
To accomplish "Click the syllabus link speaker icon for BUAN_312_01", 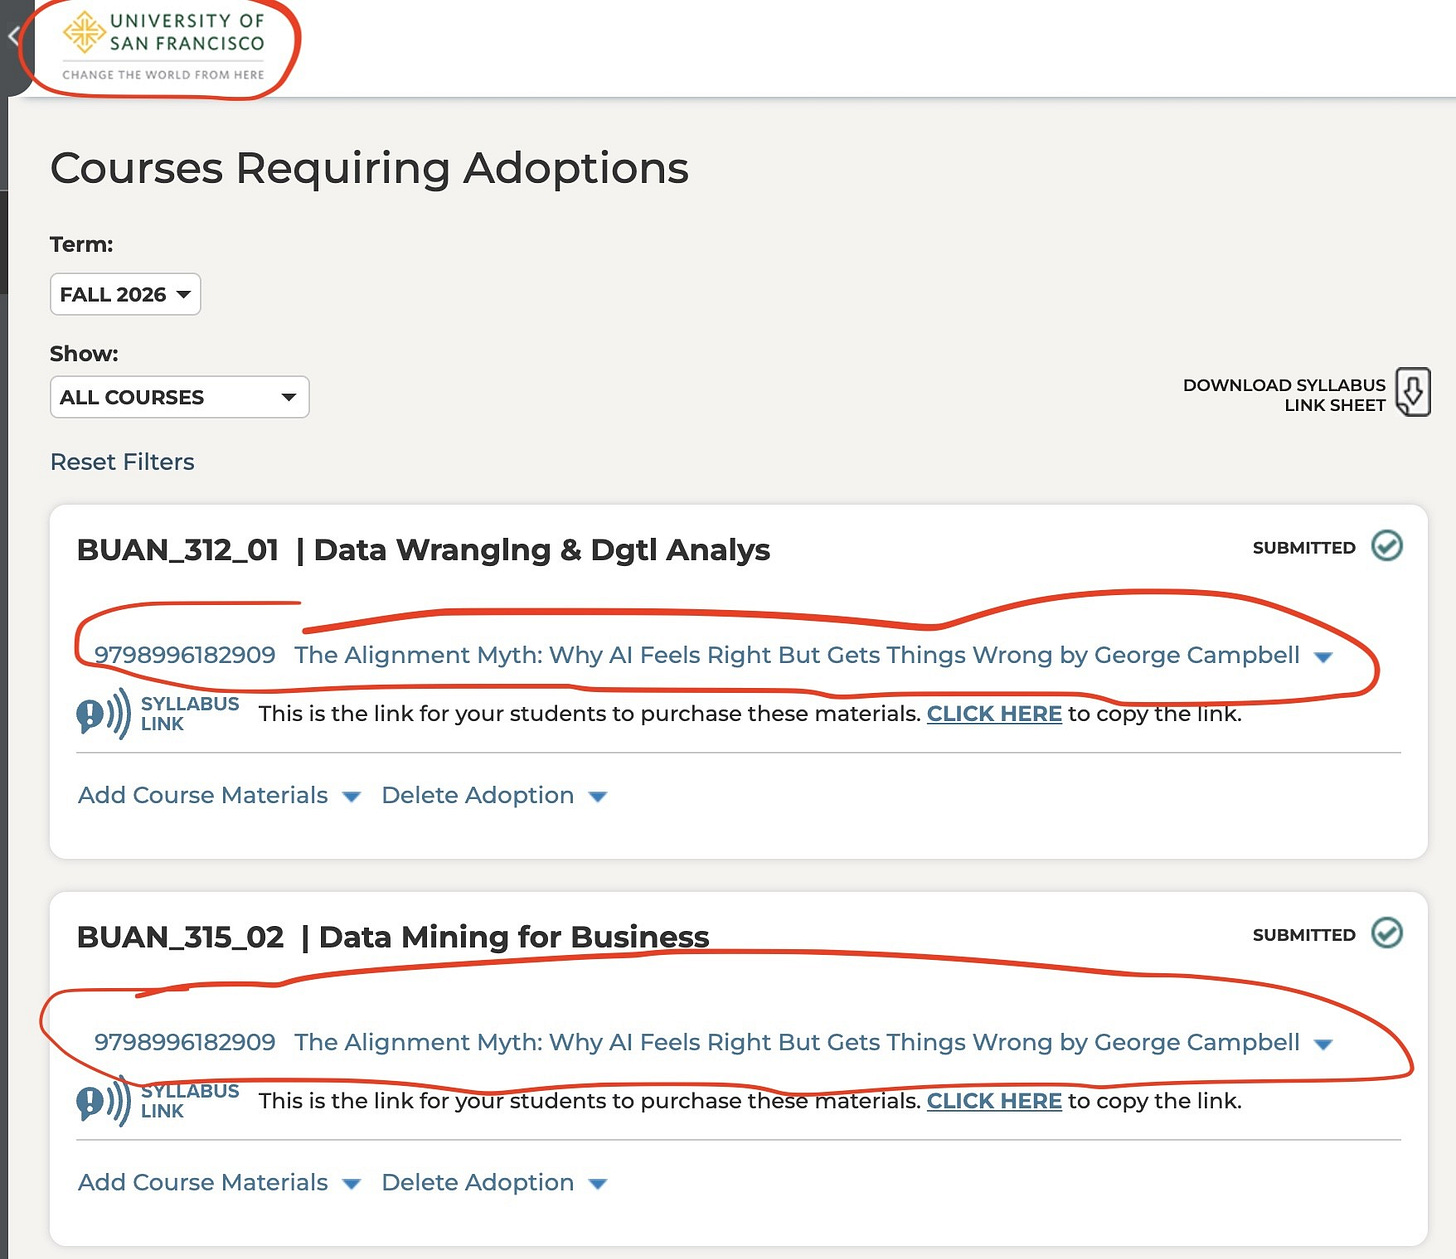I will point(104,714).
